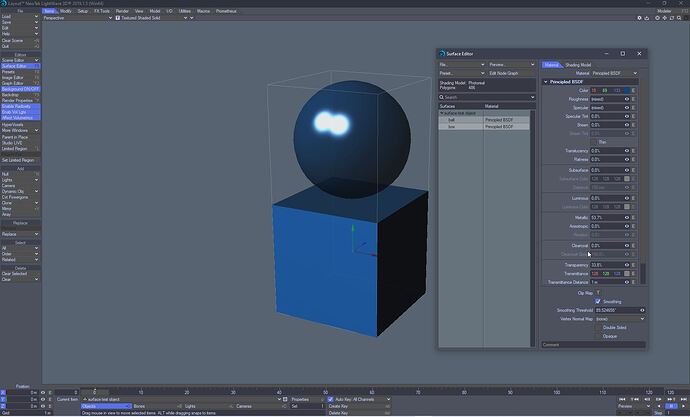Click the Y position channel button
The image size is (690, 417).
3,399
